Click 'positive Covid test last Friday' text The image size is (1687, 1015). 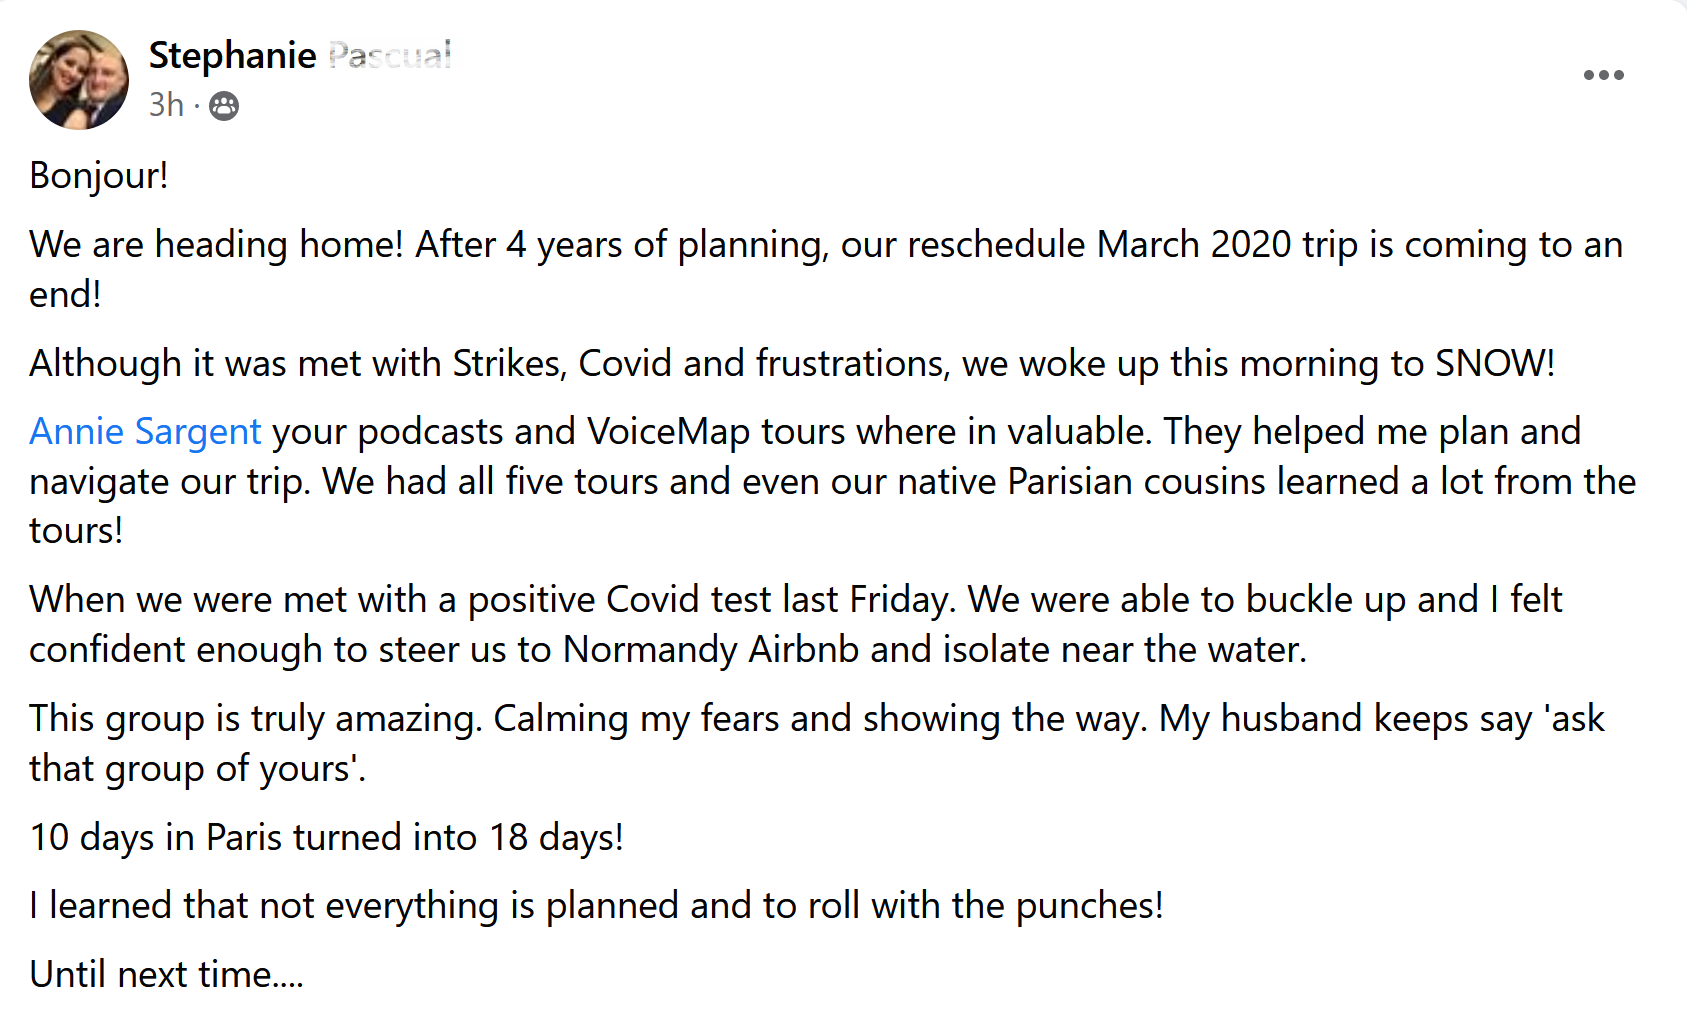712,600
